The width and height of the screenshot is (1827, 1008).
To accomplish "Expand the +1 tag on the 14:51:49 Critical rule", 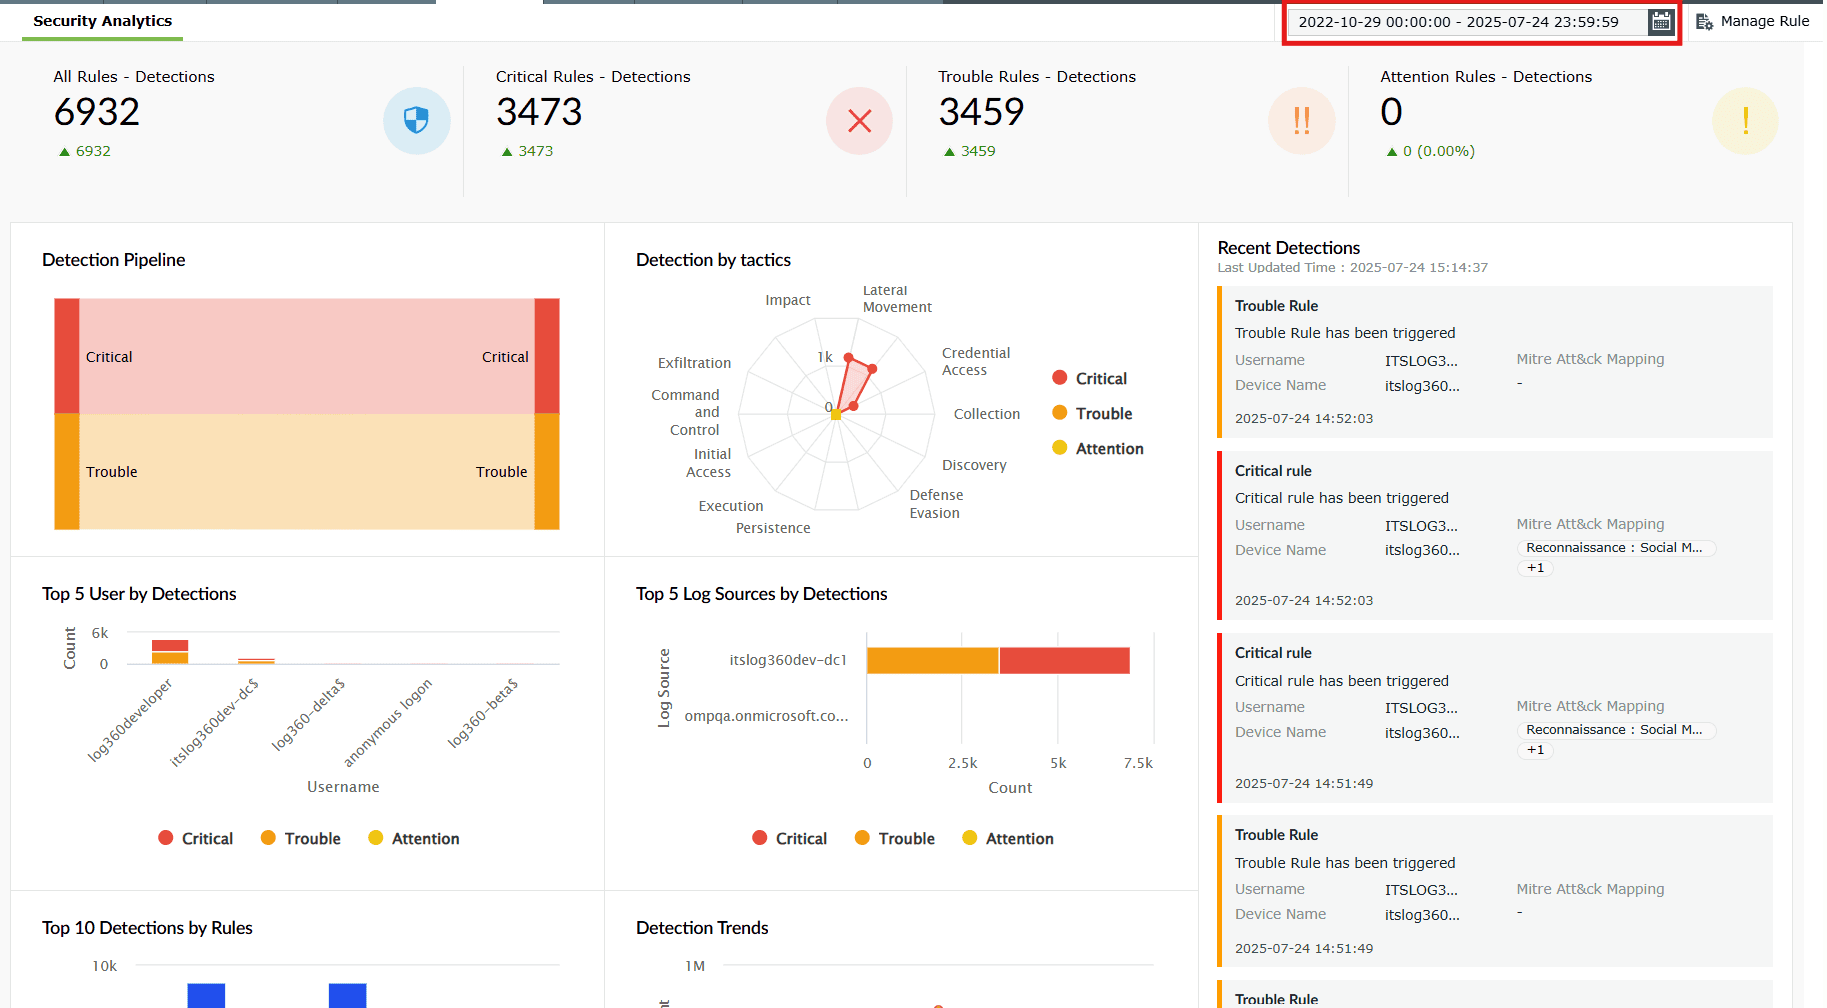I will pos(1535,750).
